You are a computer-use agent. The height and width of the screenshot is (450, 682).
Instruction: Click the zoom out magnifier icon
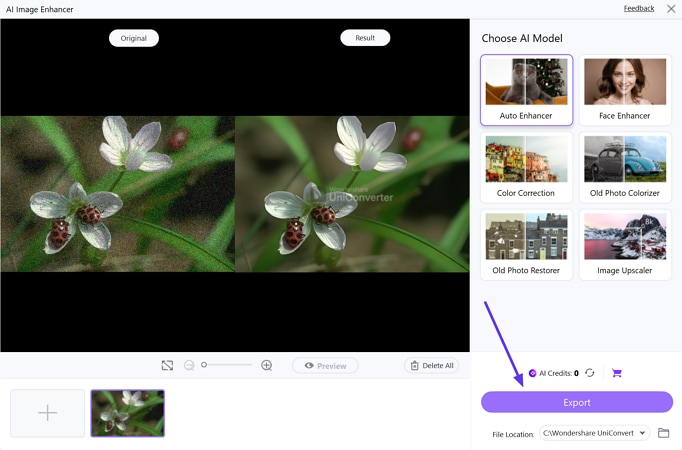click(189, 365)
